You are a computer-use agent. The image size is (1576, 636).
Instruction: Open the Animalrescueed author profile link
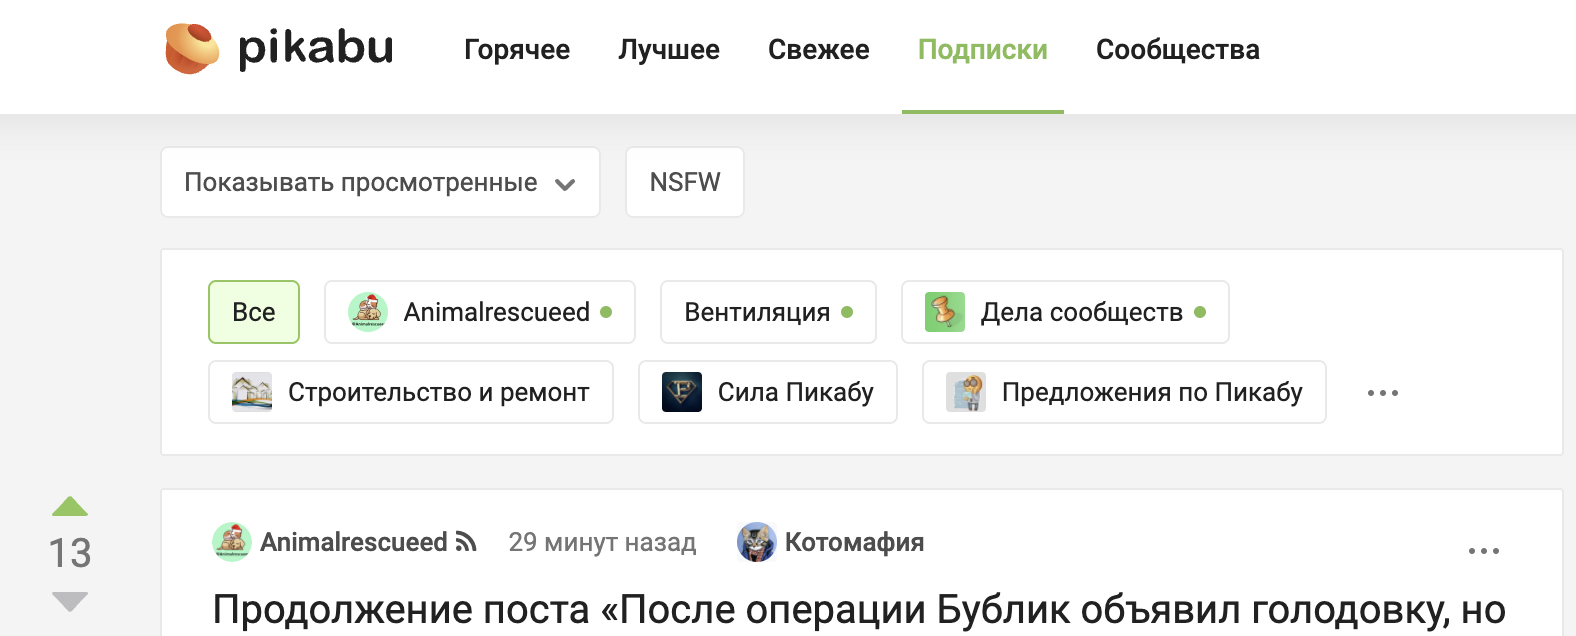(354, 542)
